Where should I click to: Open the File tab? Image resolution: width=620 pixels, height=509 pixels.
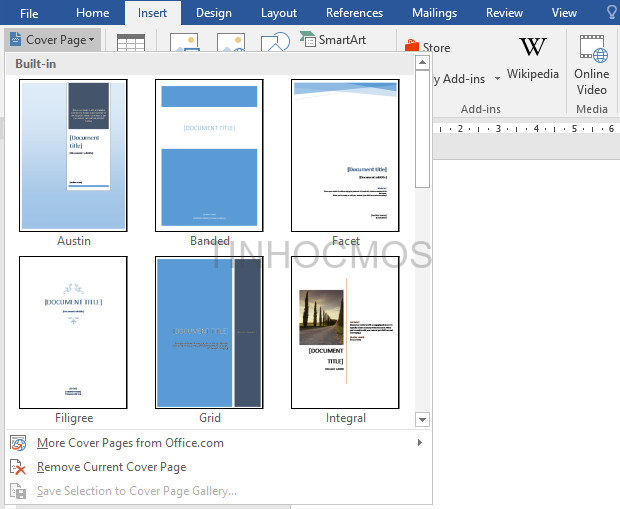(x=29, y=13)
